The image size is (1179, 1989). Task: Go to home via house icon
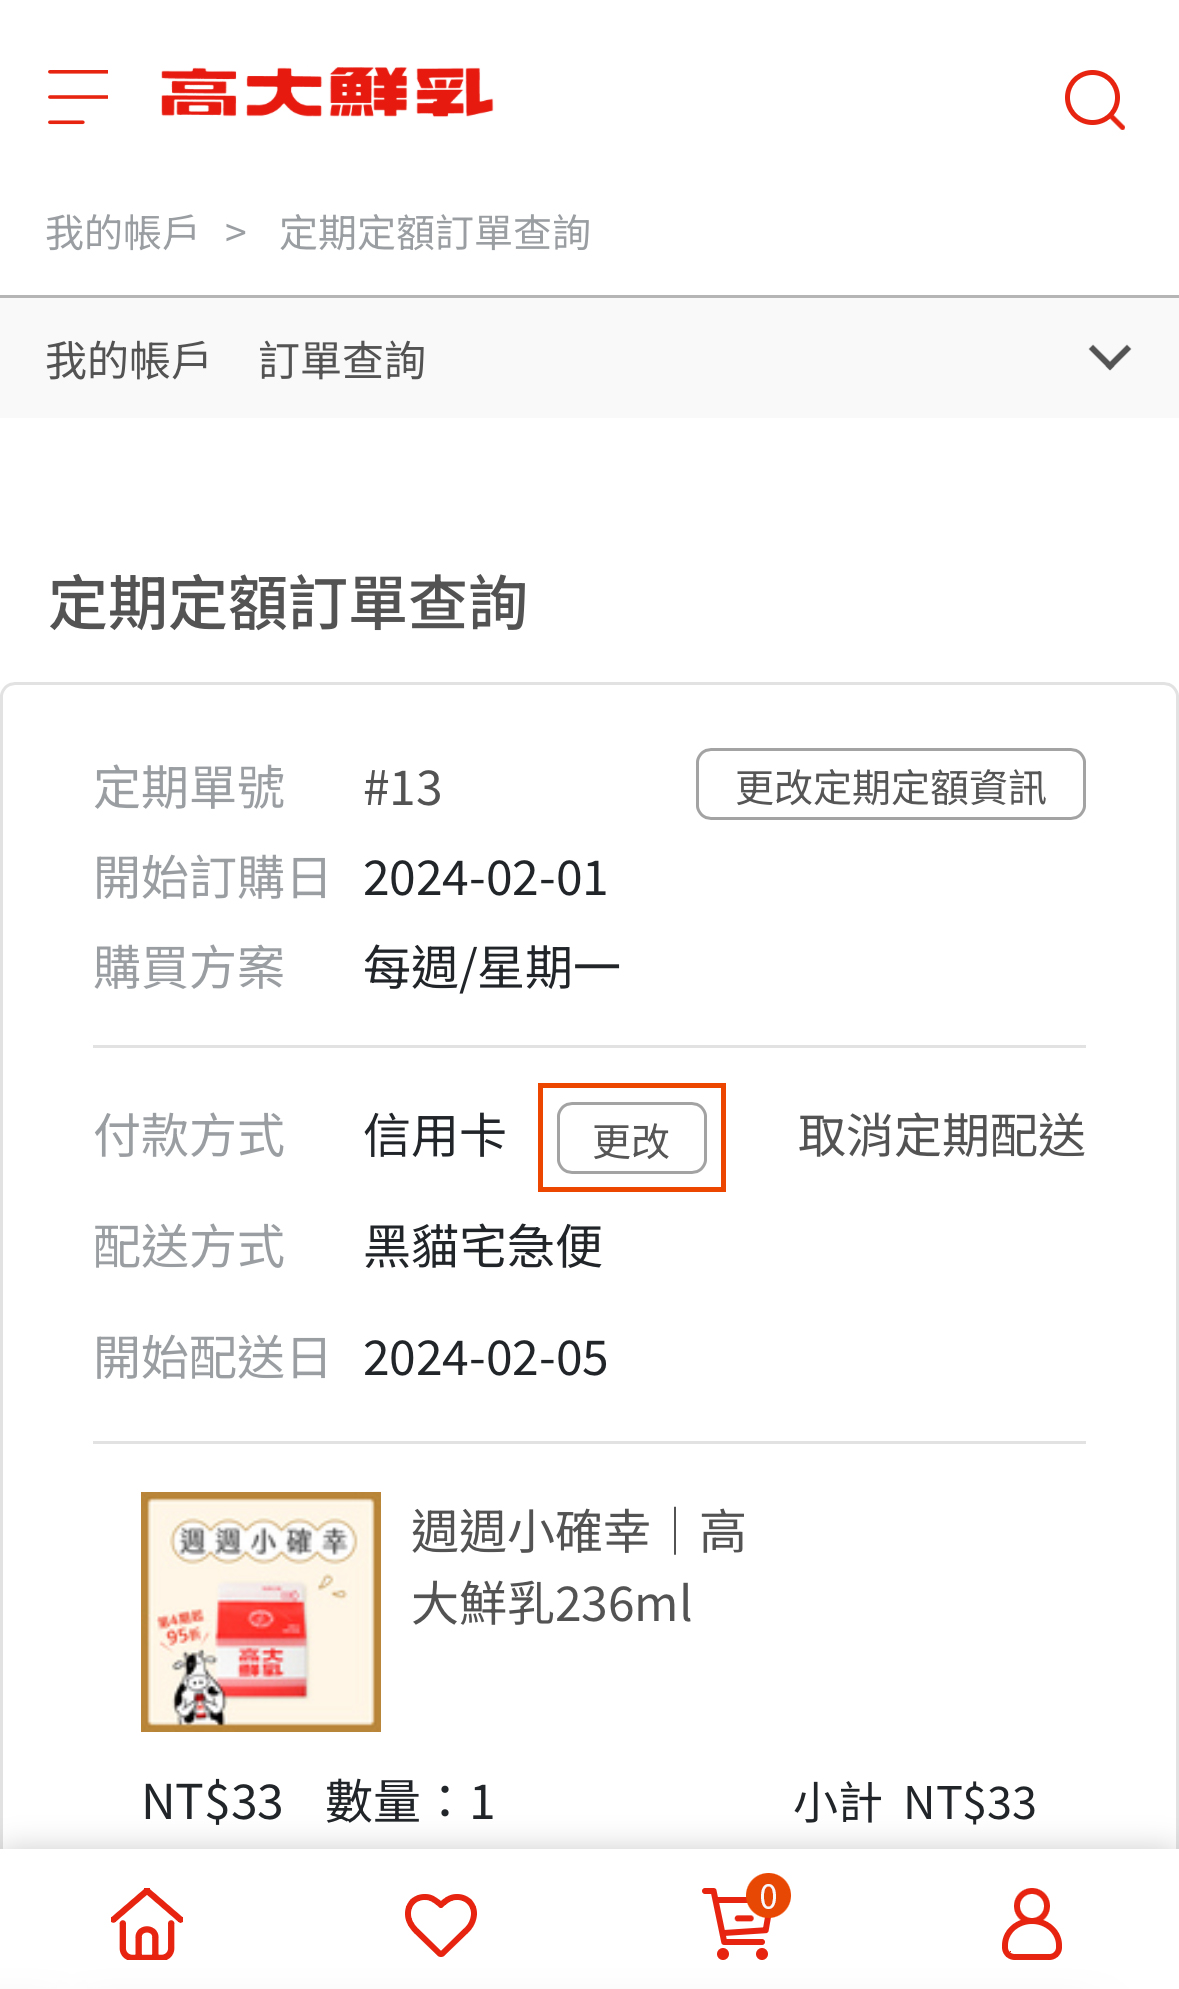[147, 1923]
